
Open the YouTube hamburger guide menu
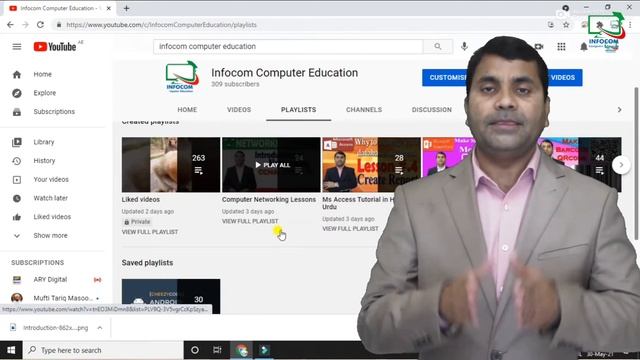coord(17,47)
